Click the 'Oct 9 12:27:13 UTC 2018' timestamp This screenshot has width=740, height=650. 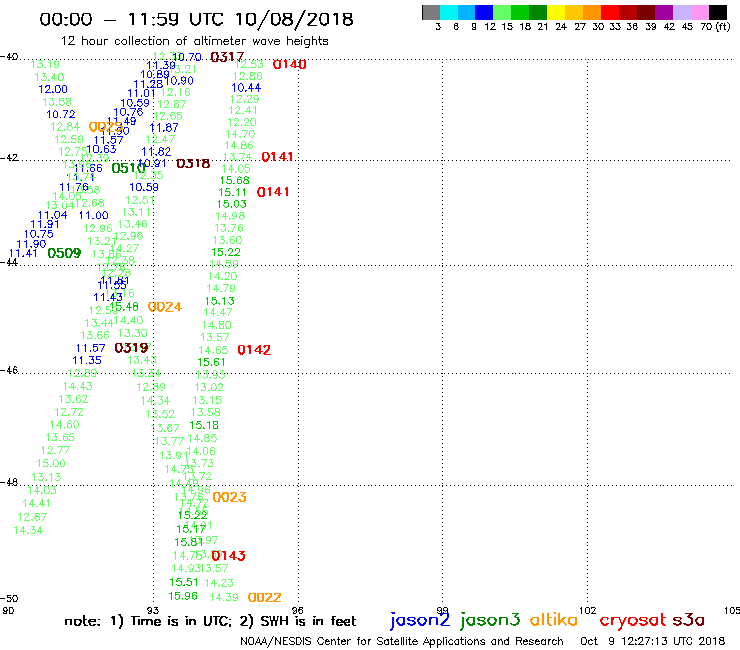pos(653,641)
